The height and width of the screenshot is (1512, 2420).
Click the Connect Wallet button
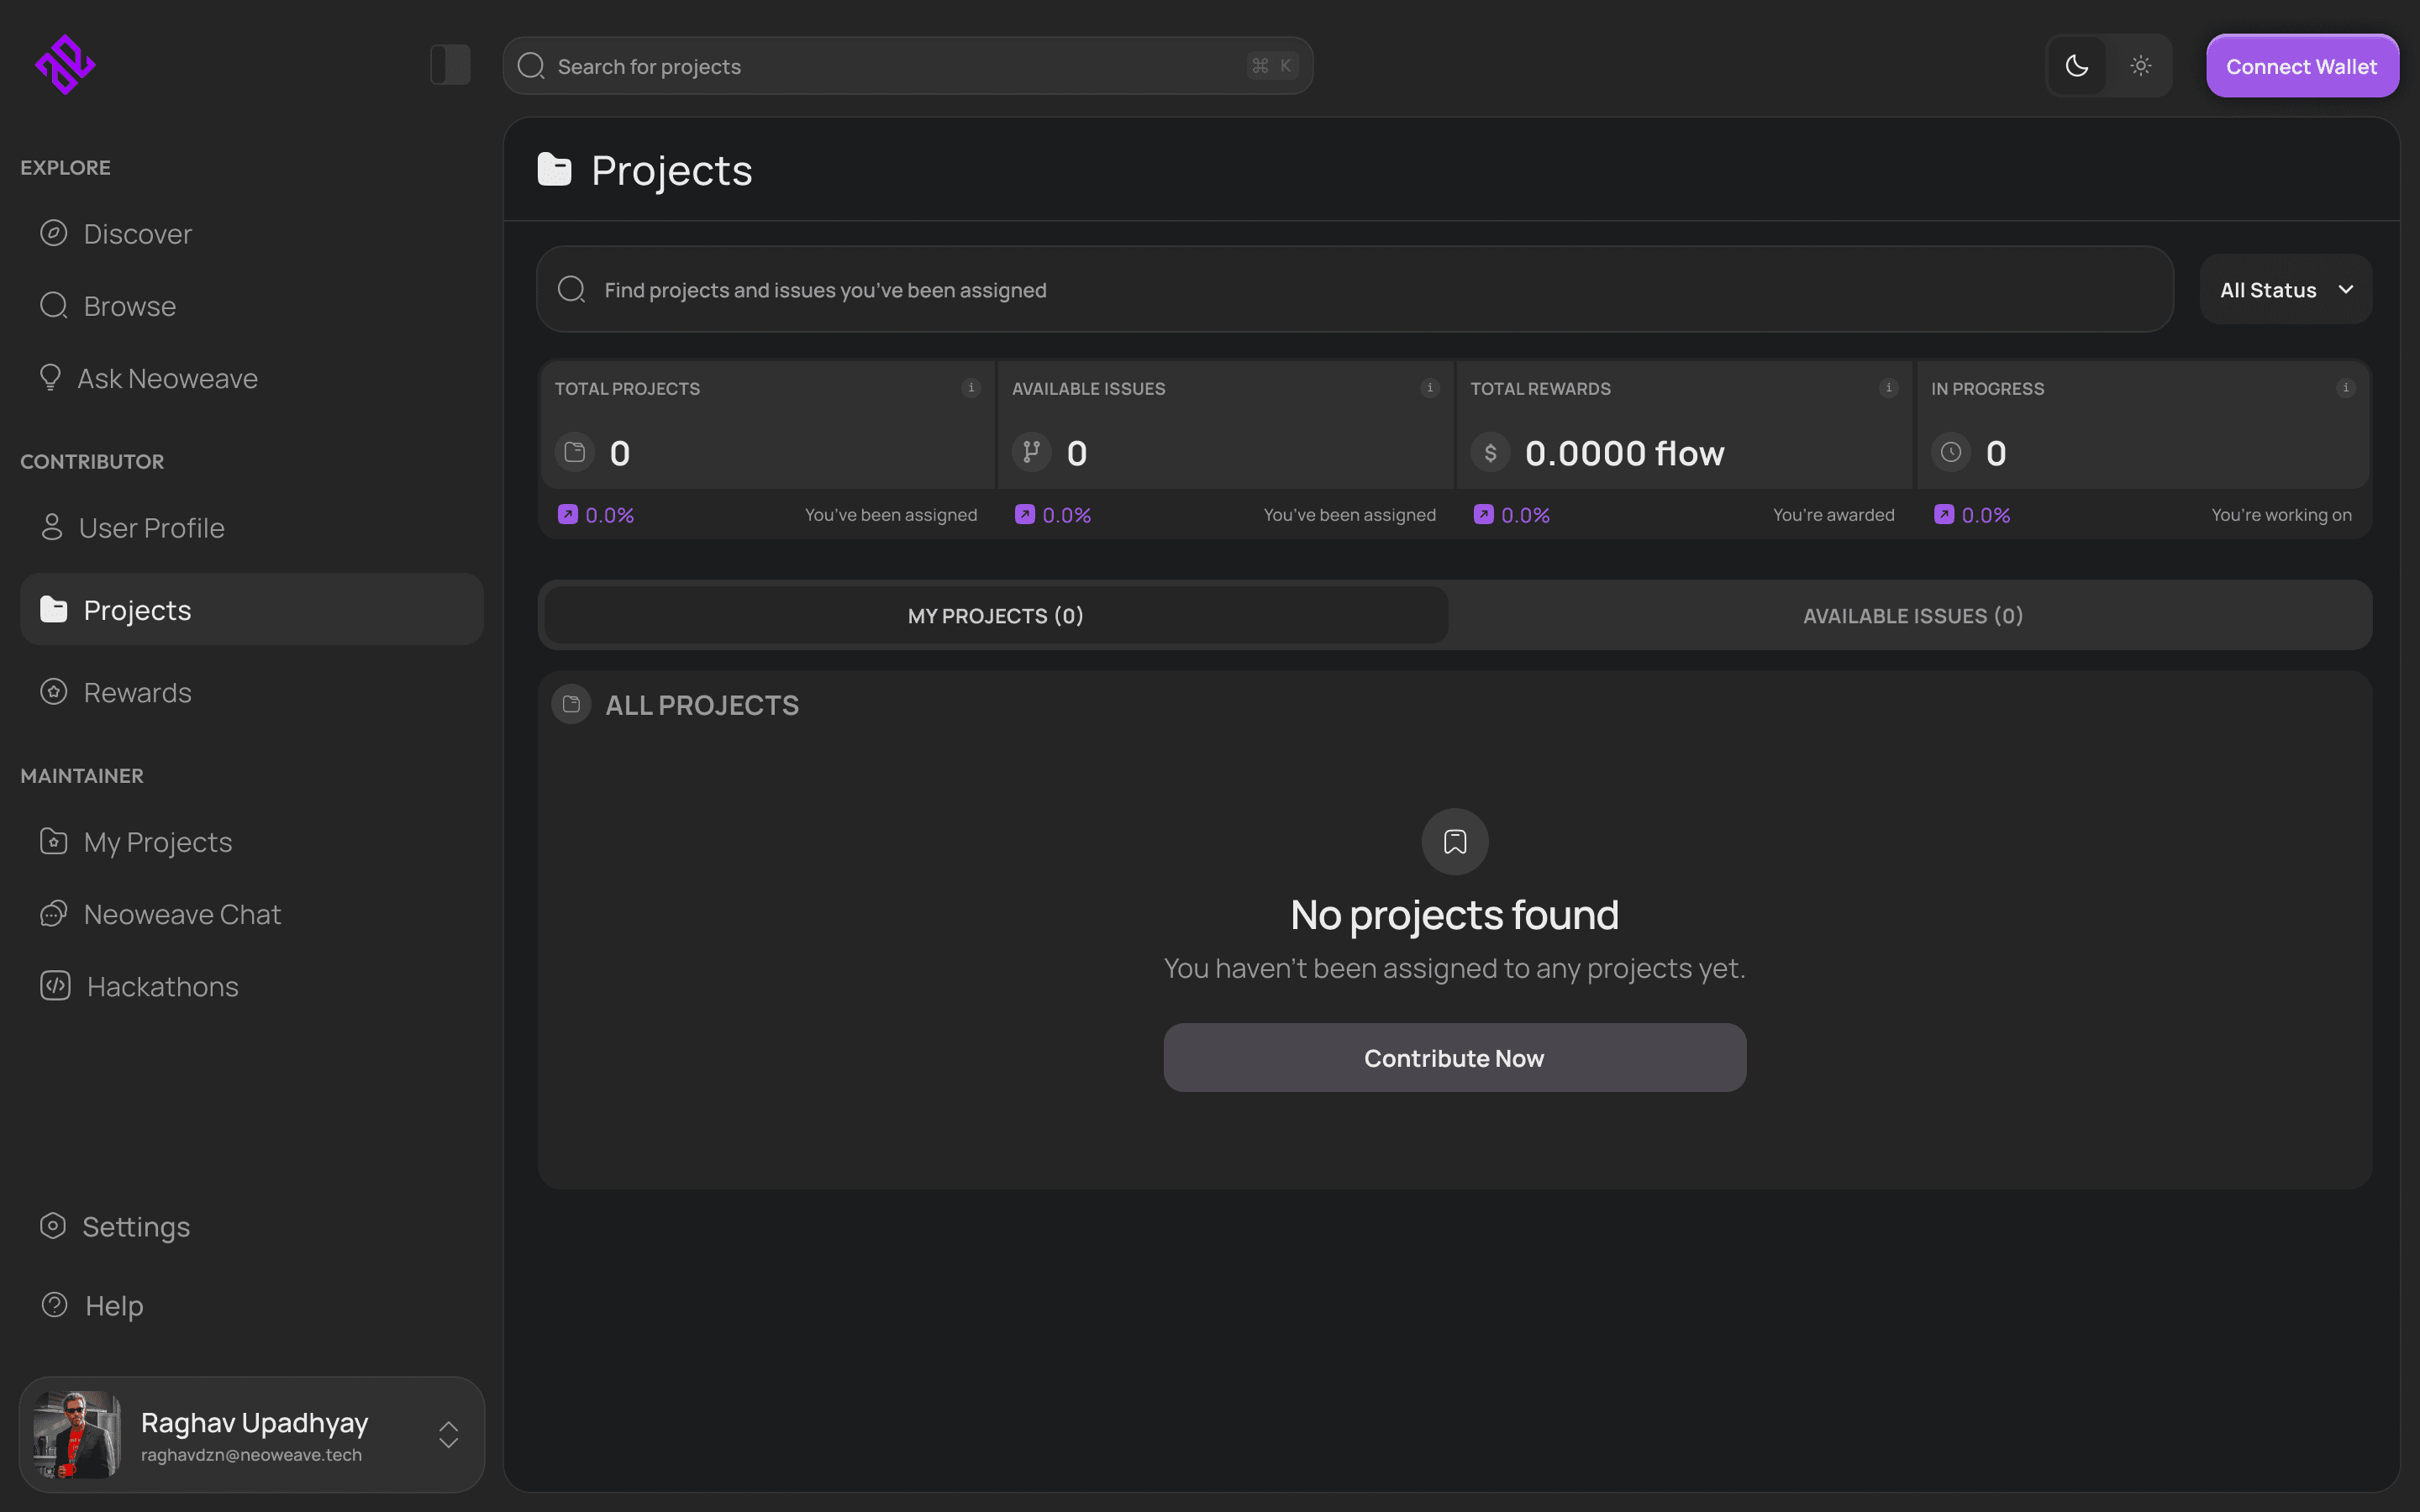[x=2301, y=66]
